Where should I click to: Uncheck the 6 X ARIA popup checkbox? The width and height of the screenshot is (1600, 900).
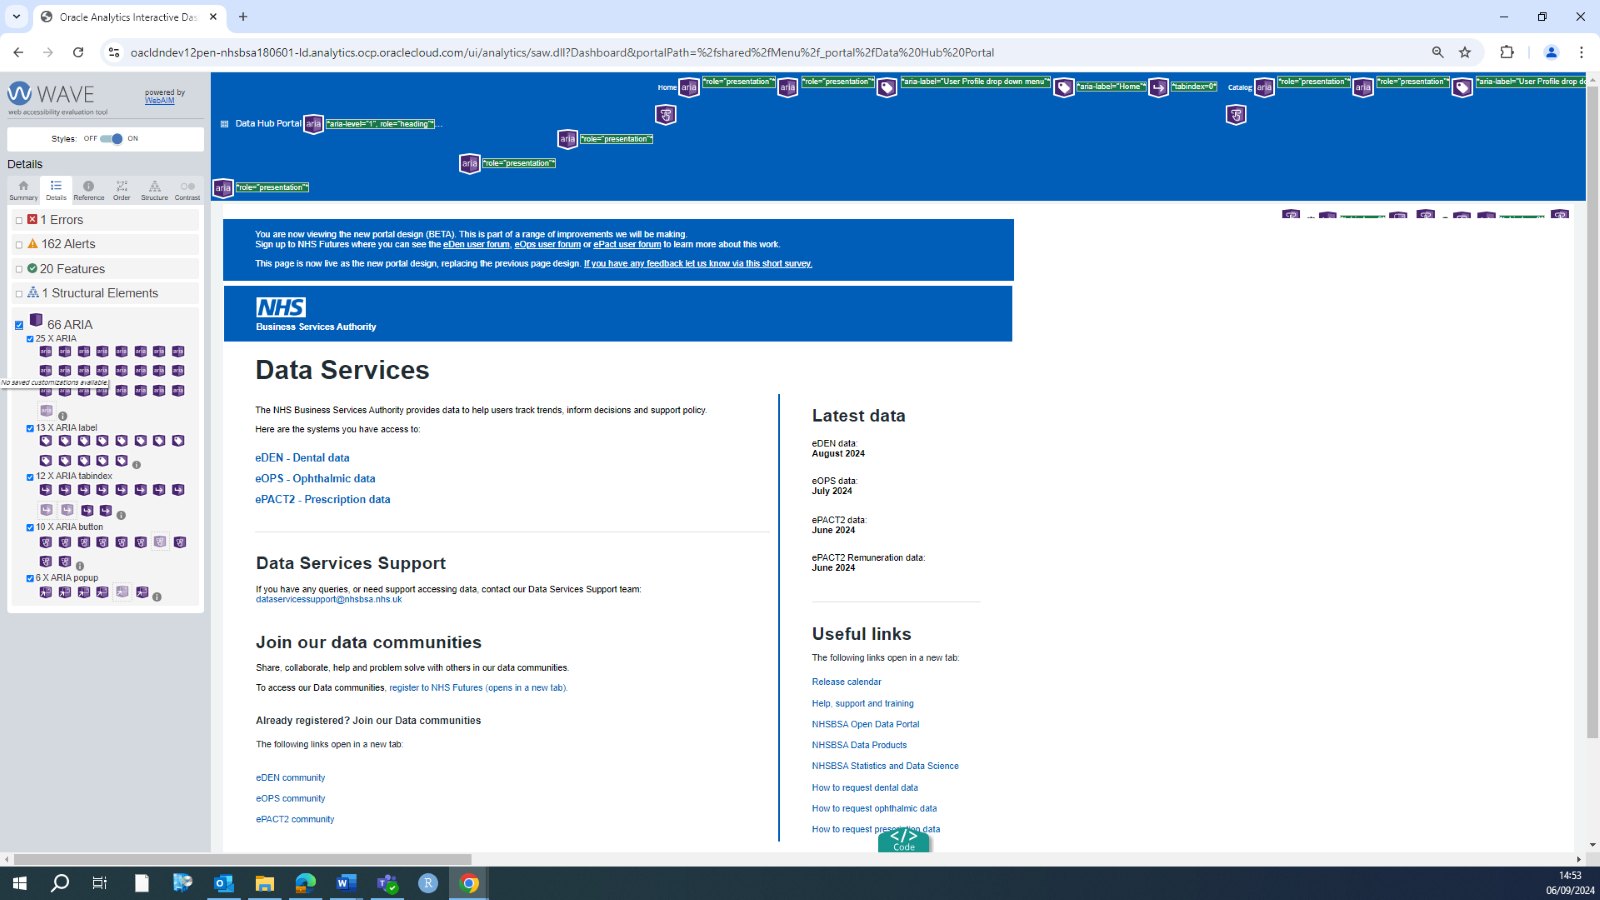click(30, 578)
